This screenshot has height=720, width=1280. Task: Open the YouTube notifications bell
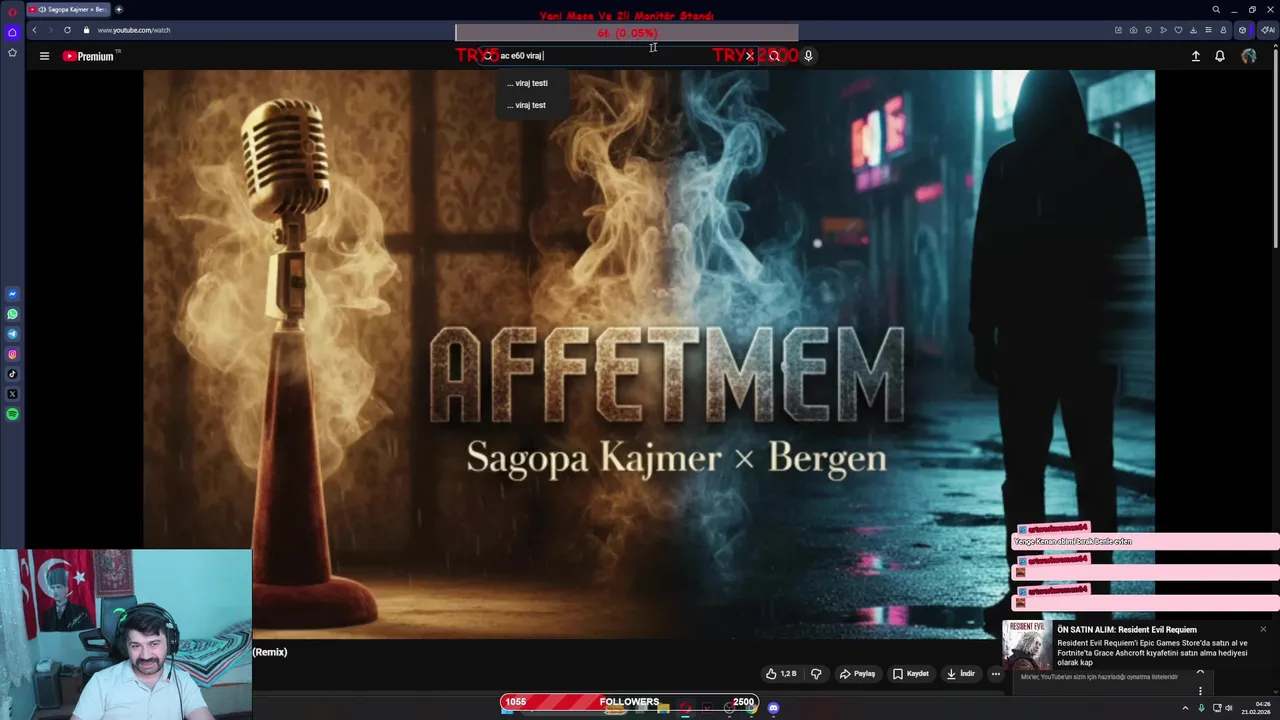point(1220,56)
